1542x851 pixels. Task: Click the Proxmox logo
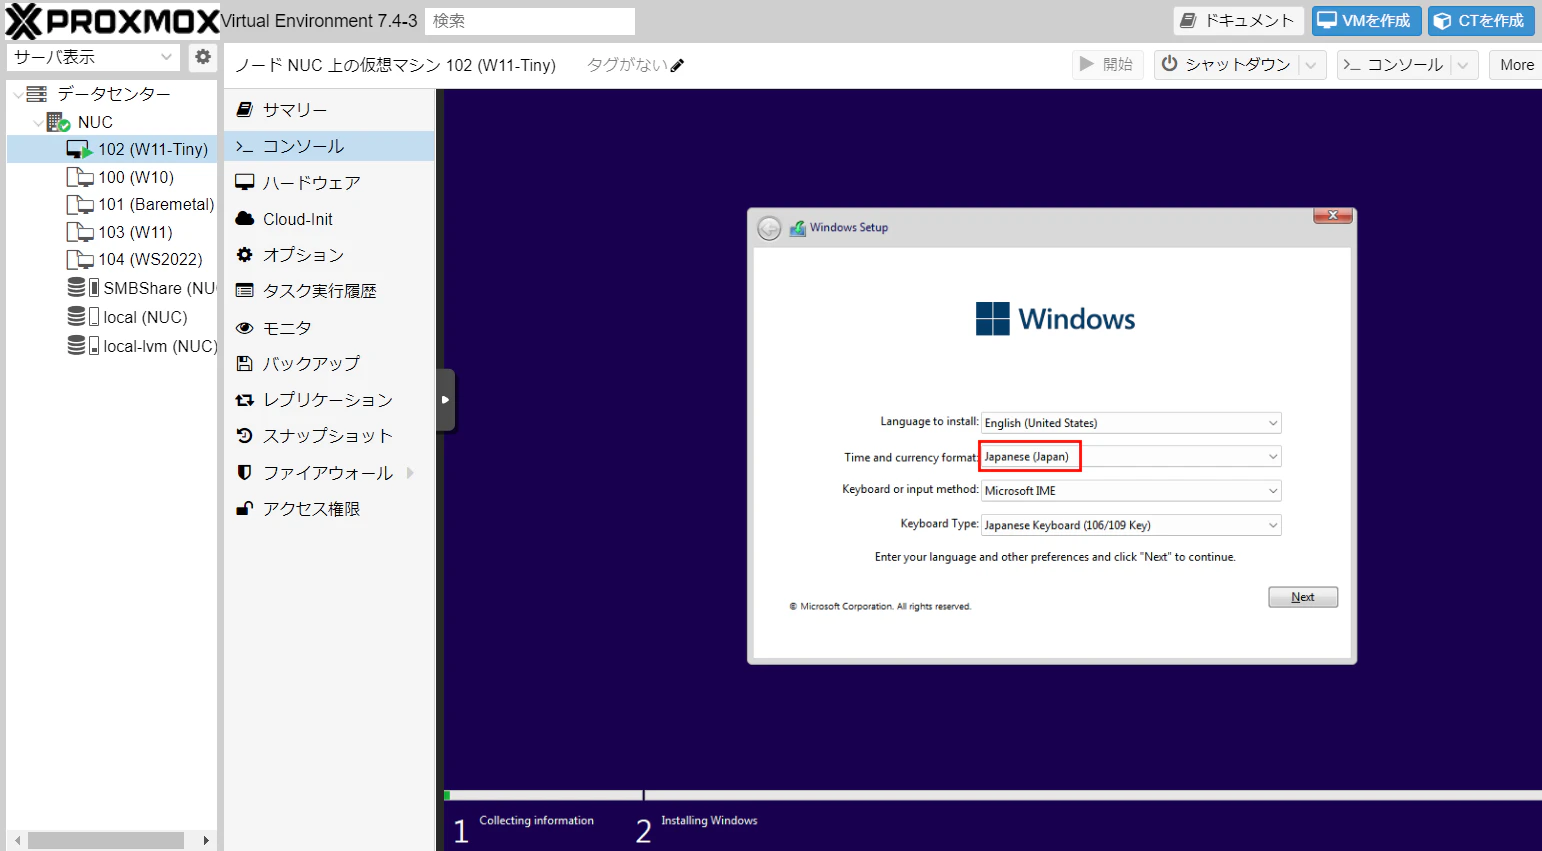click(x=112, y=21)
